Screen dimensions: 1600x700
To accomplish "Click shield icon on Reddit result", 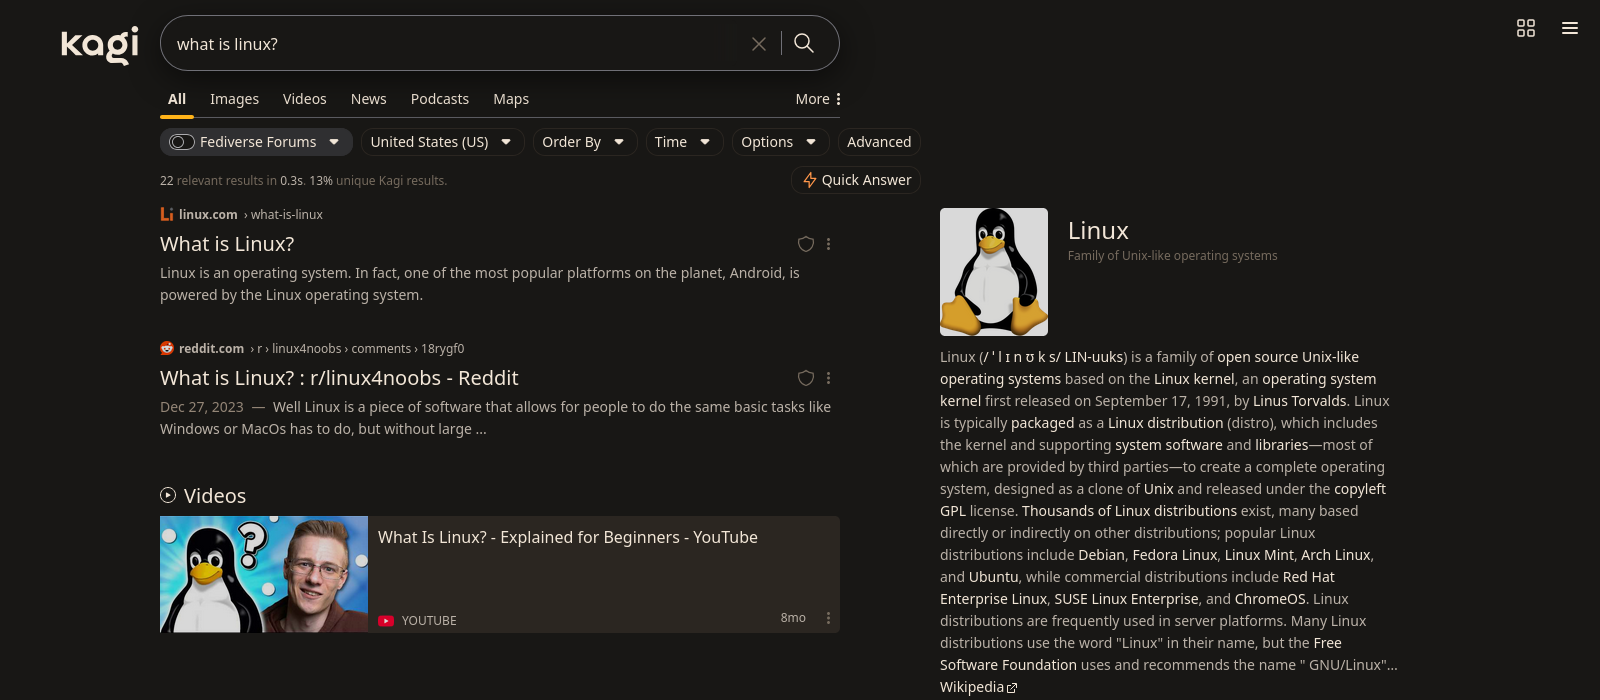I will (x=805, y=378).
